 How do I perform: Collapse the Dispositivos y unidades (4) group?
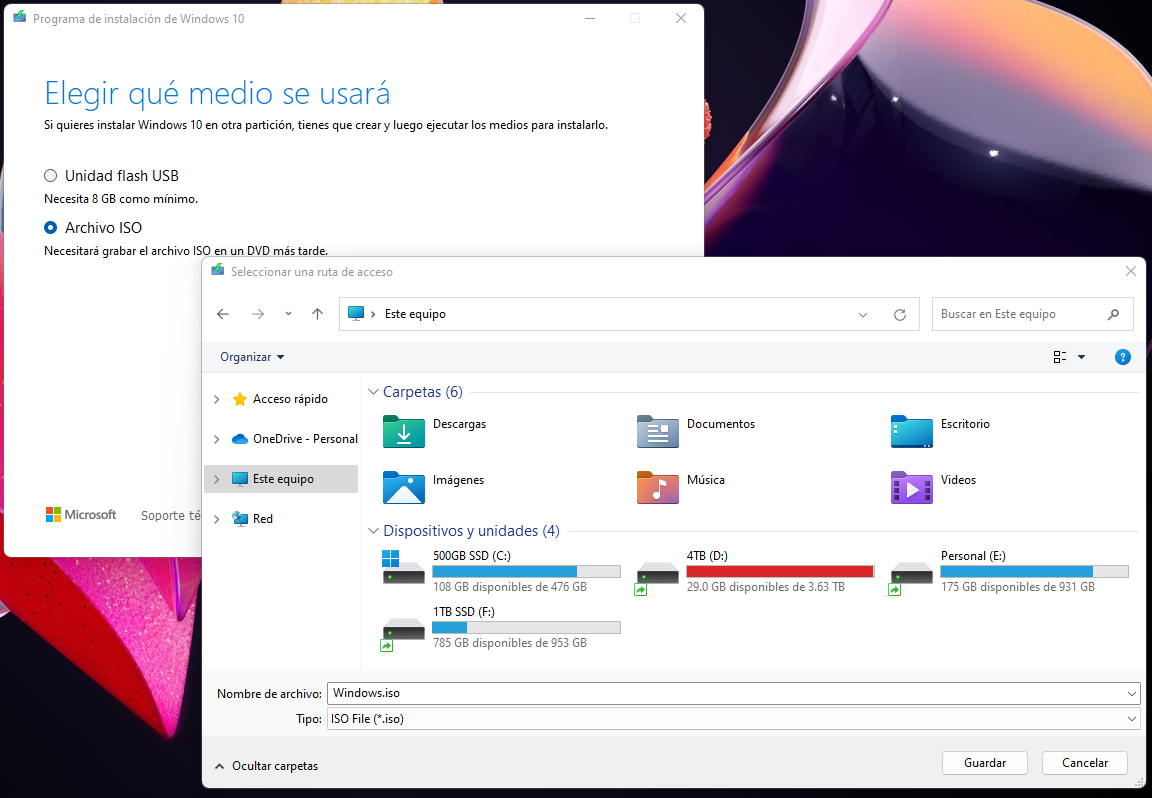click(x=373, y=531)
